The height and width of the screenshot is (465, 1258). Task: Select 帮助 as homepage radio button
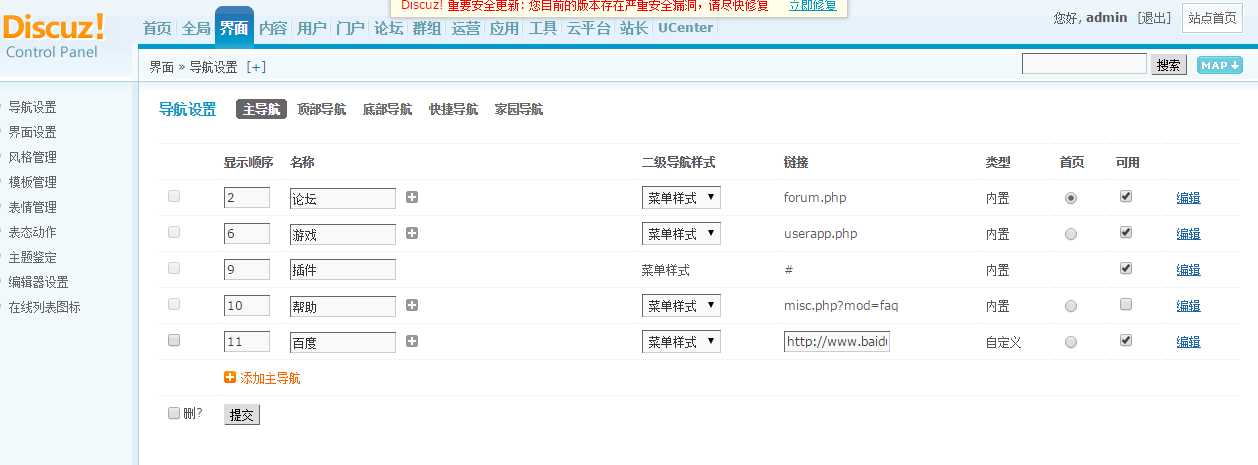coord(1071,306)
